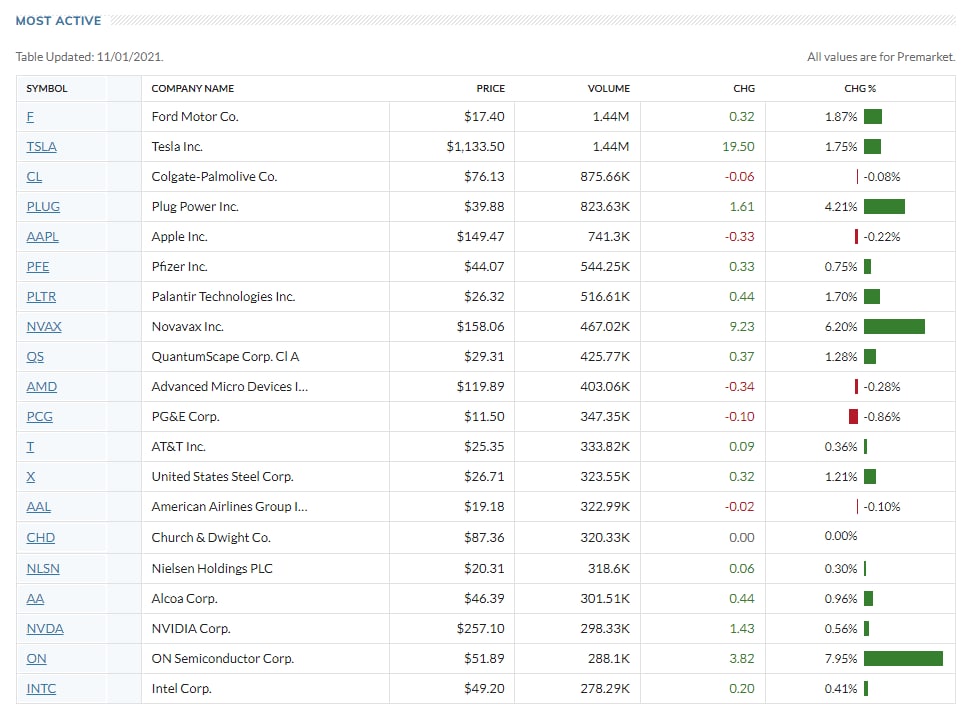Select Intel Corp. volume 278.29K
The height and width of the screenshot is (716, 970).
[x=604, y=689]
